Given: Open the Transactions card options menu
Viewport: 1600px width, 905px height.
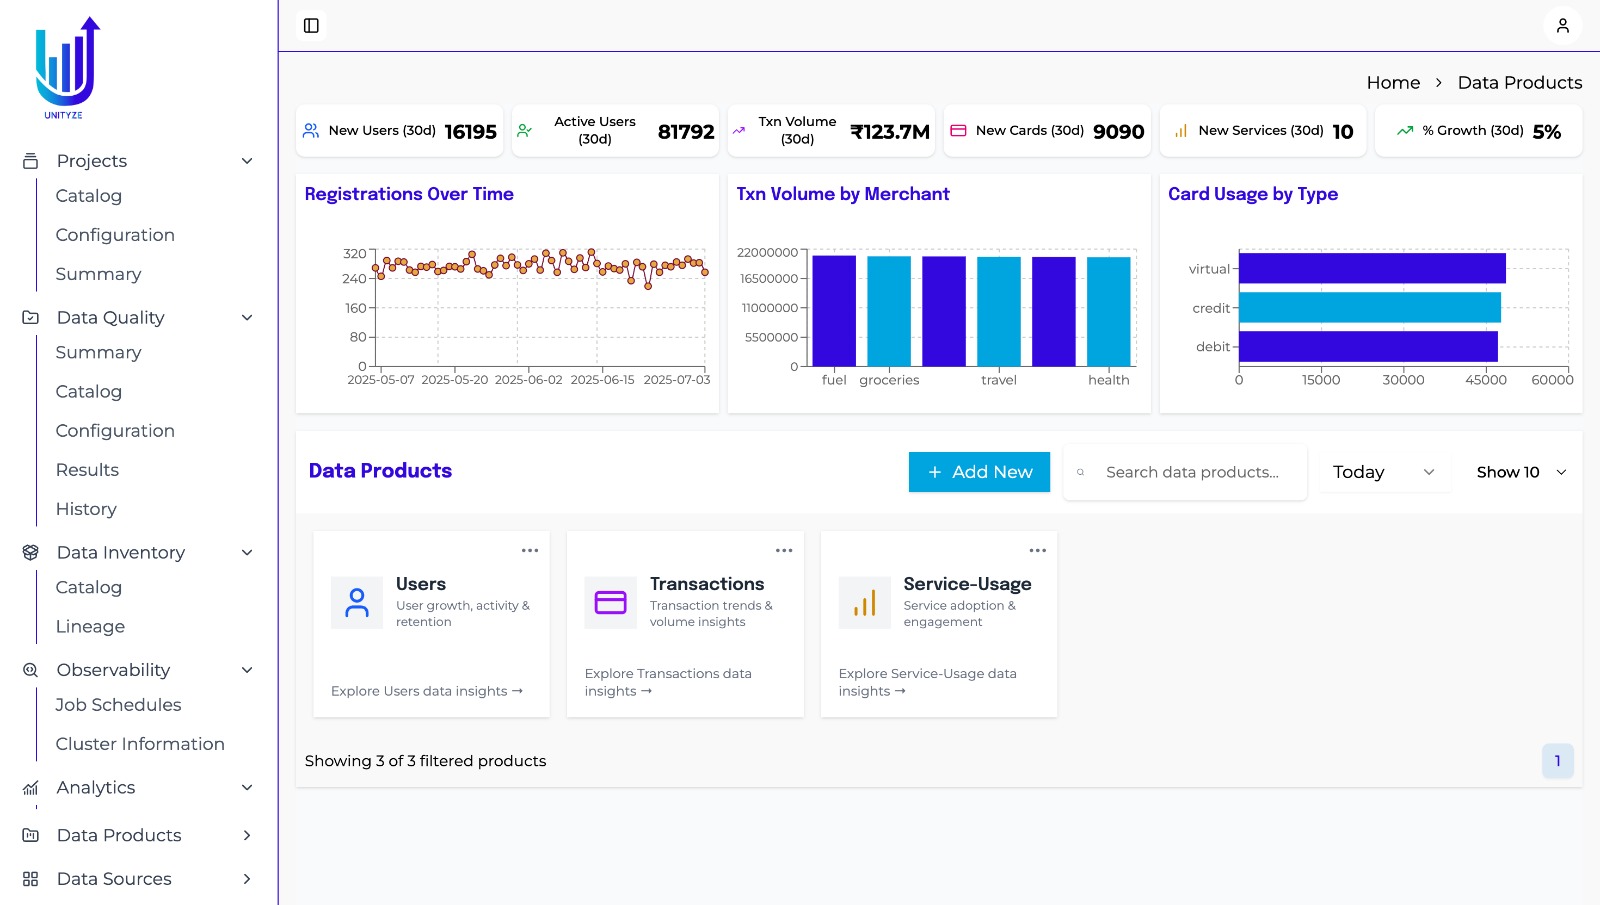Looking at the screenshot, I should tap(783, 551).
